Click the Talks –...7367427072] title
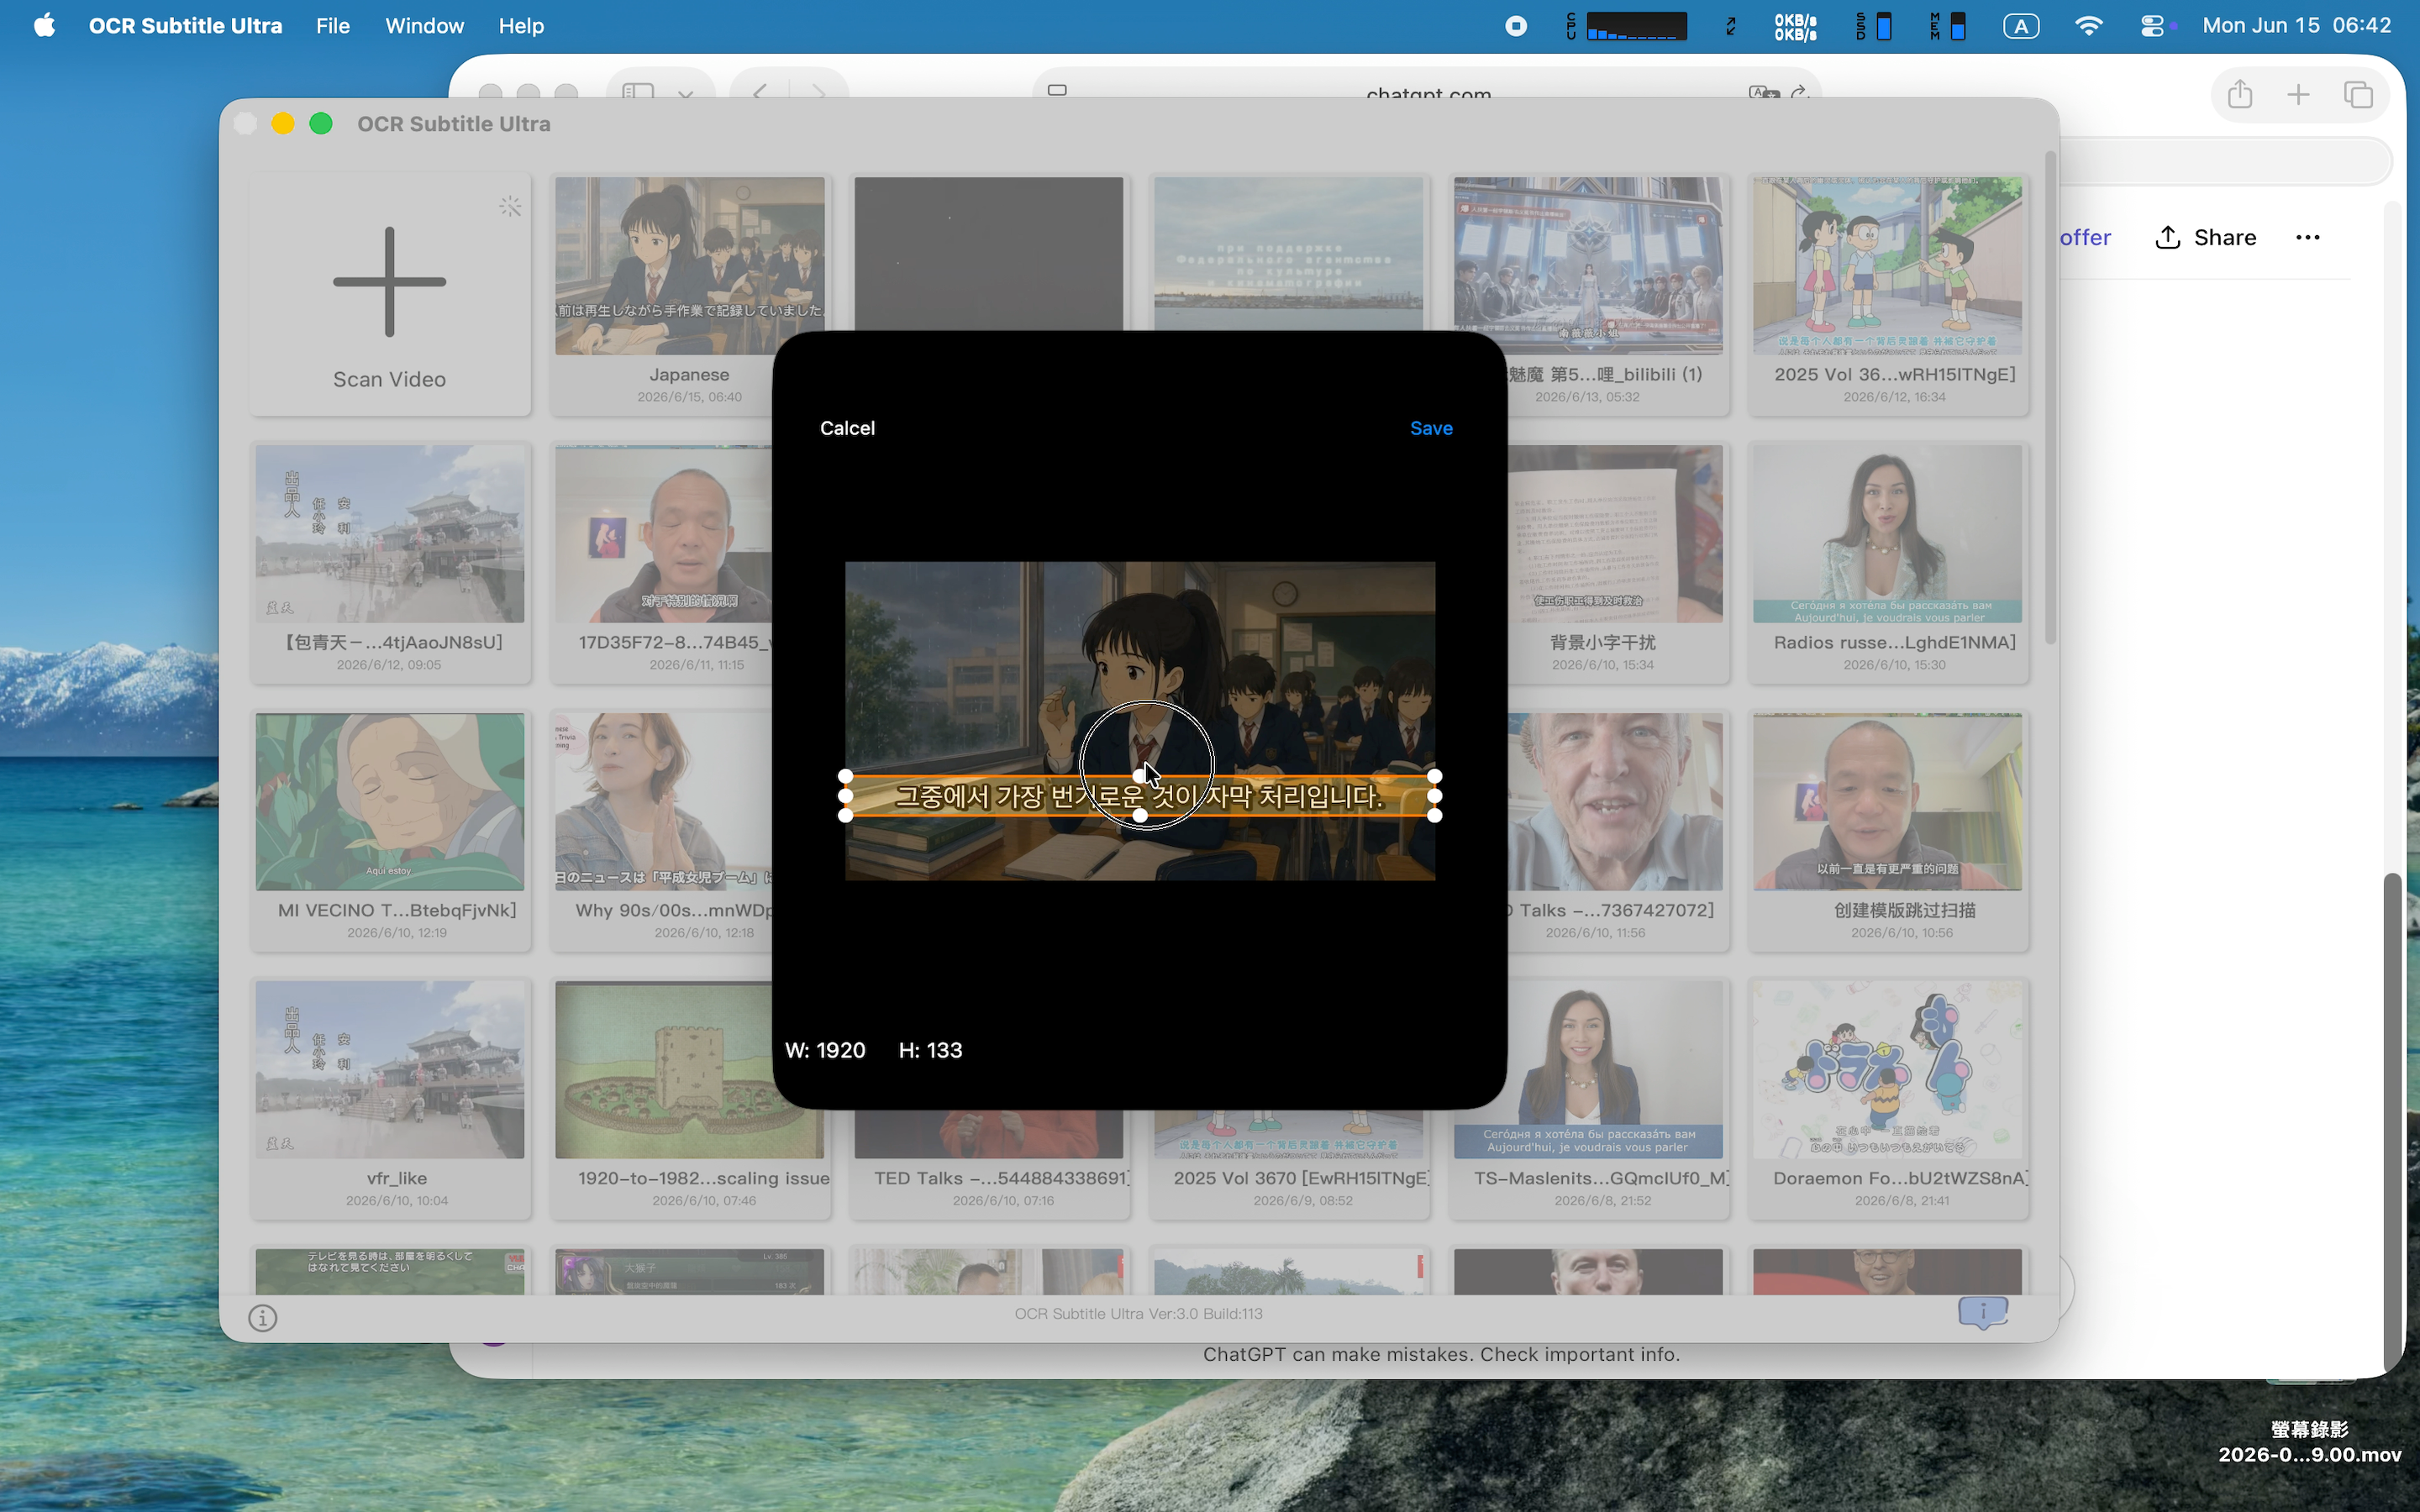The image size is (2420, 1512). point(1610,910)
